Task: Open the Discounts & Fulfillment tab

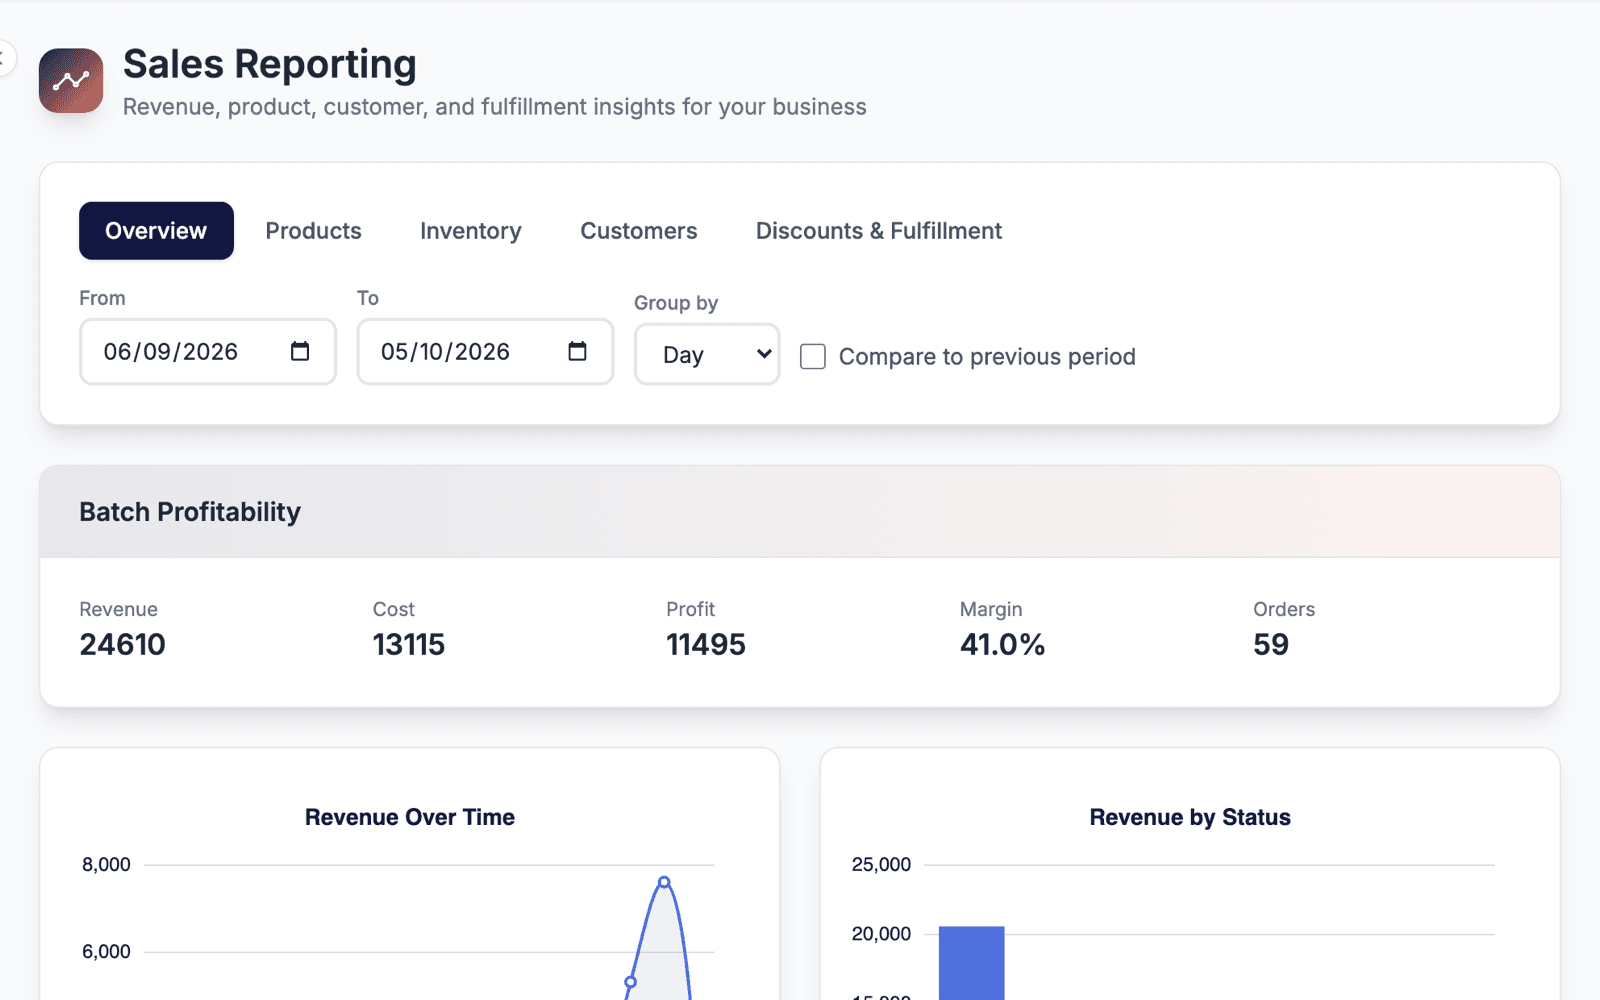Action: [879, 231]
